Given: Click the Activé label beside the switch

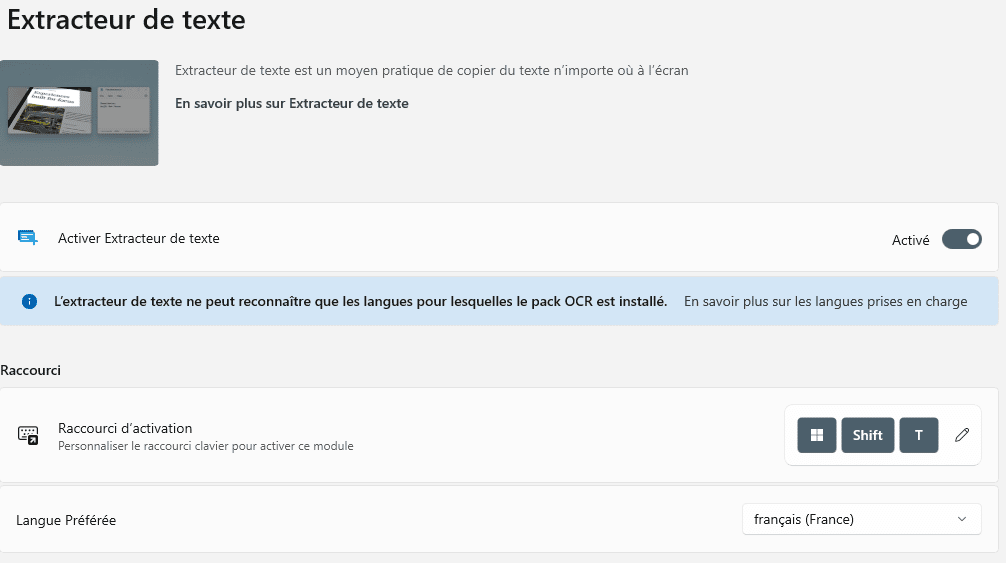Looking at the screenshot, I should (x=910, y=240).
